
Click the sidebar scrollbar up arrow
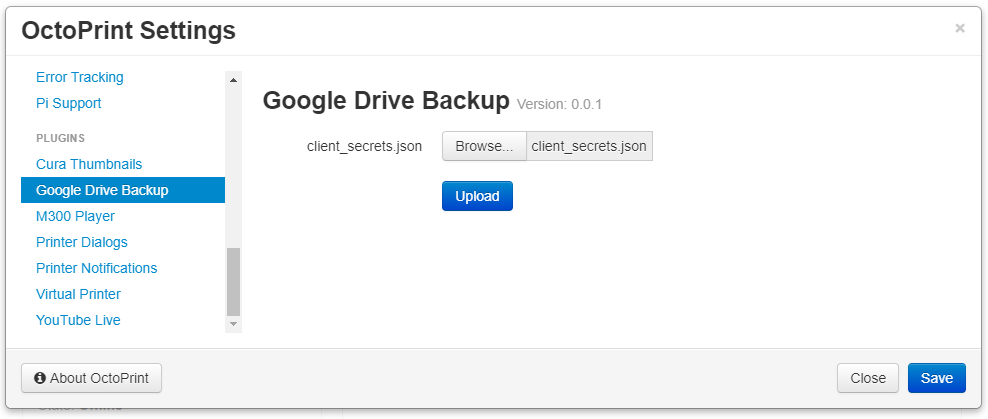tap(234, 79)
